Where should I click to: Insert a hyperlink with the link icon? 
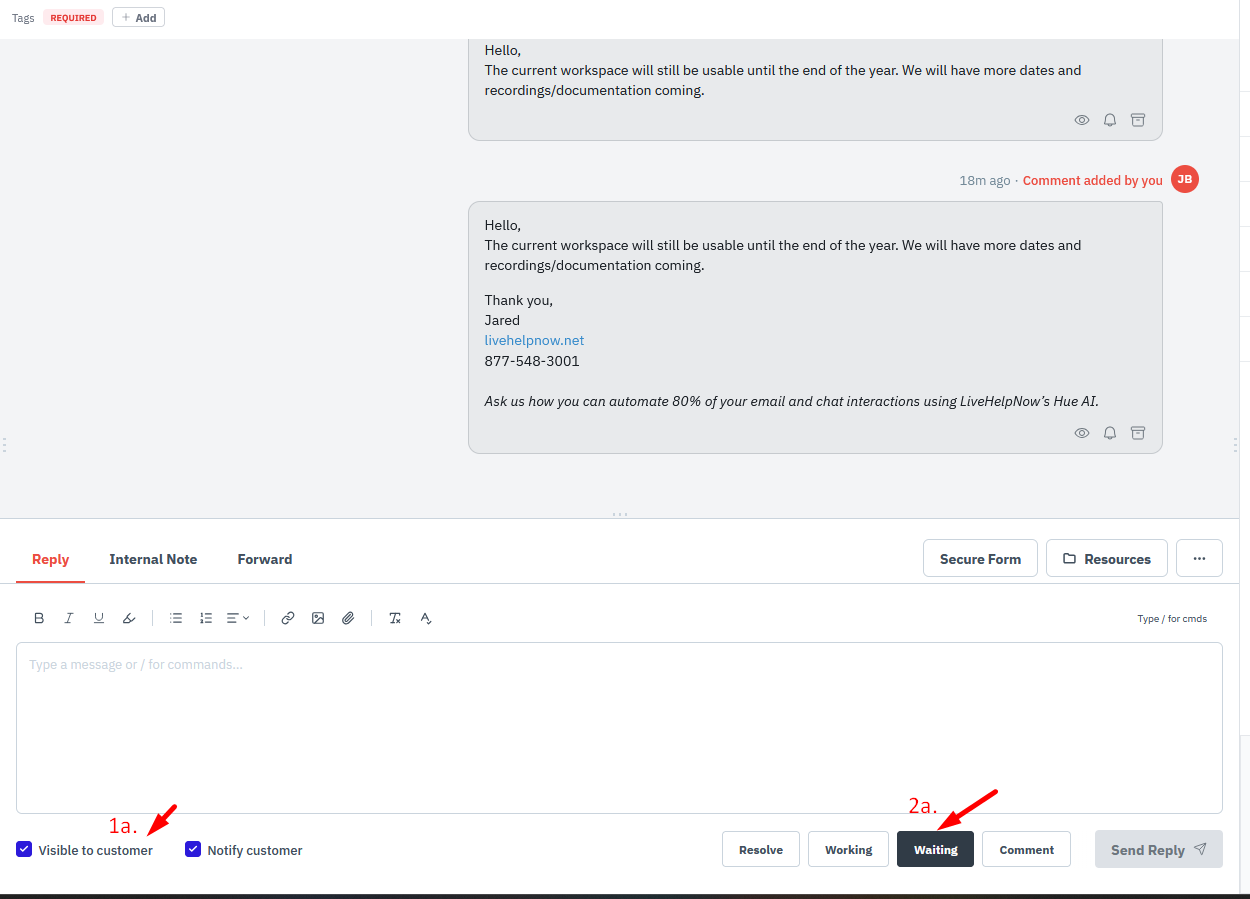coord(288,618)
